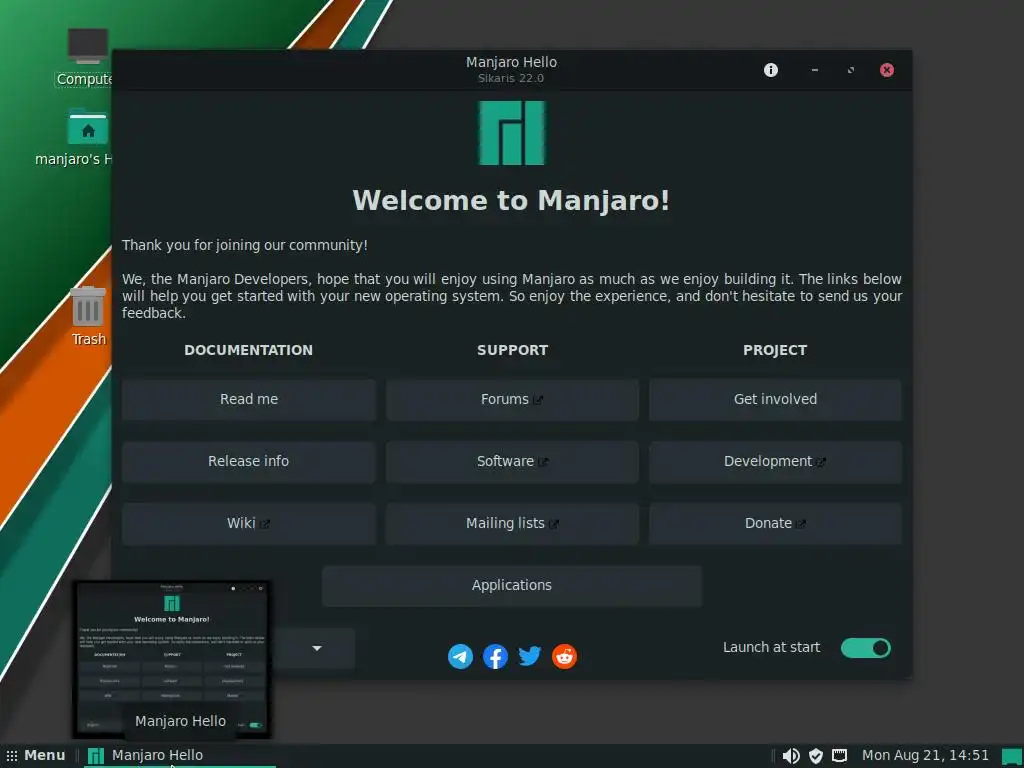This screenshot has width=1024, height=768.
Task: Click the PROJECT heading
Action: pos(775,350)
